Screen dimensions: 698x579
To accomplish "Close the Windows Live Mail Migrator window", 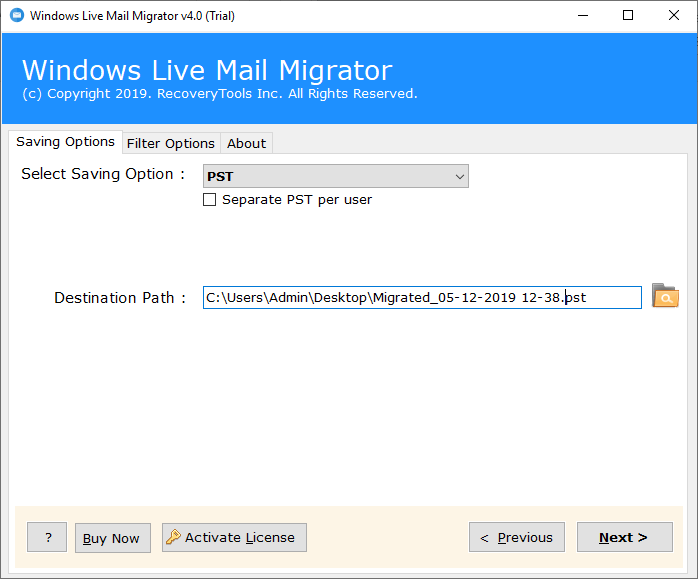I will coord(674,16).
